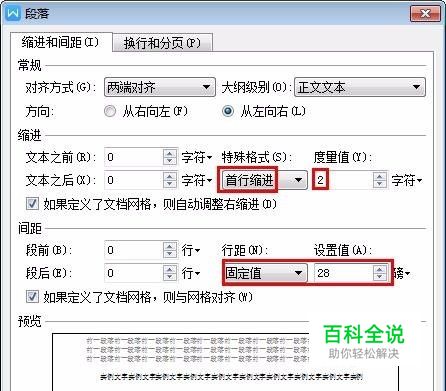Viewport: 446px width, 391px height.
Task: Open 特殊格式 dropdown showing 首行缩进
Action: point(265,180)
